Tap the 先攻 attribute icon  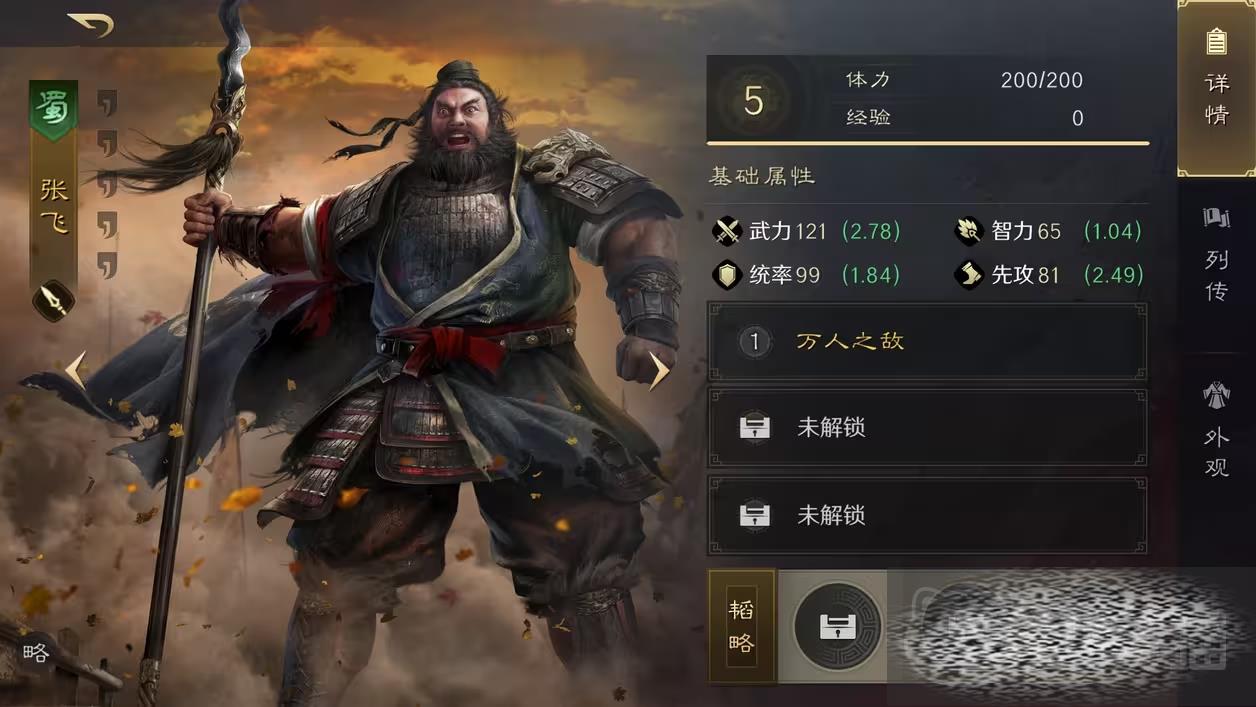coord(968,275)
